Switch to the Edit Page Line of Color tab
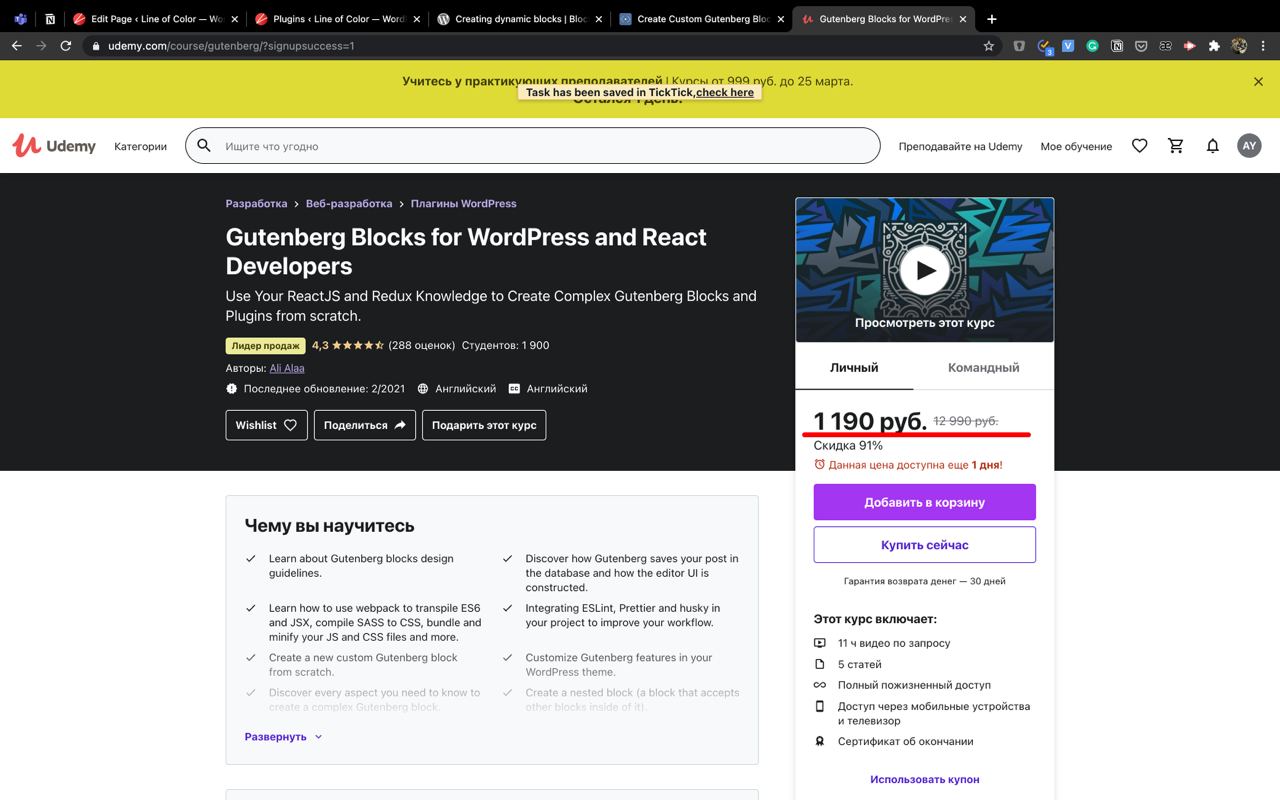Screen dimensions: 1280x800 click(155, 18)
